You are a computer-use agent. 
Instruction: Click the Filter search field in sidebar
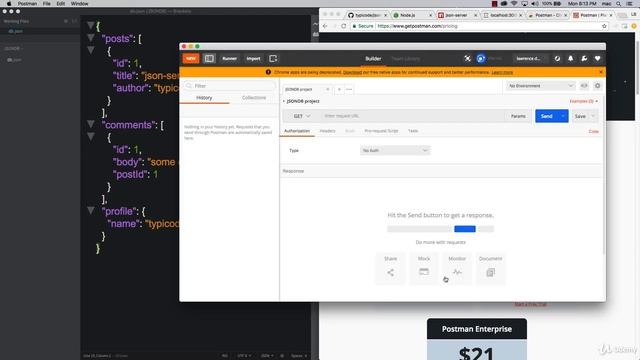229,86
